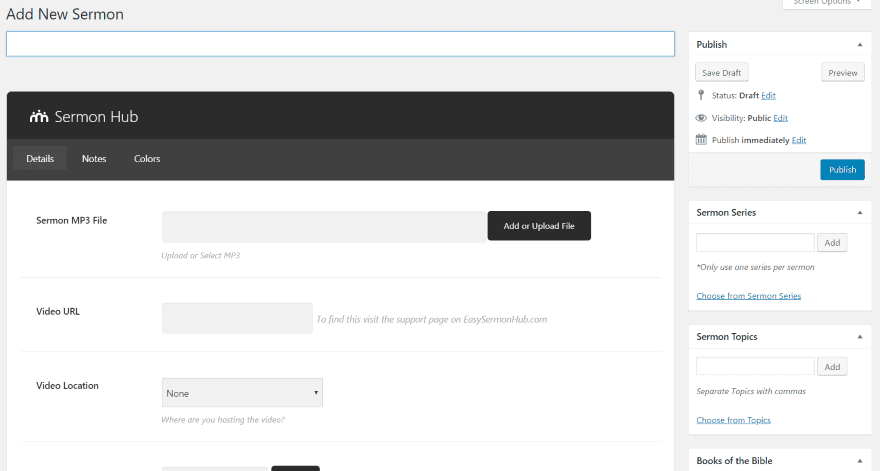Focus the Sermon MP3 File field
Viewport: 880px width, 471px height.
(x=324, y=227)
